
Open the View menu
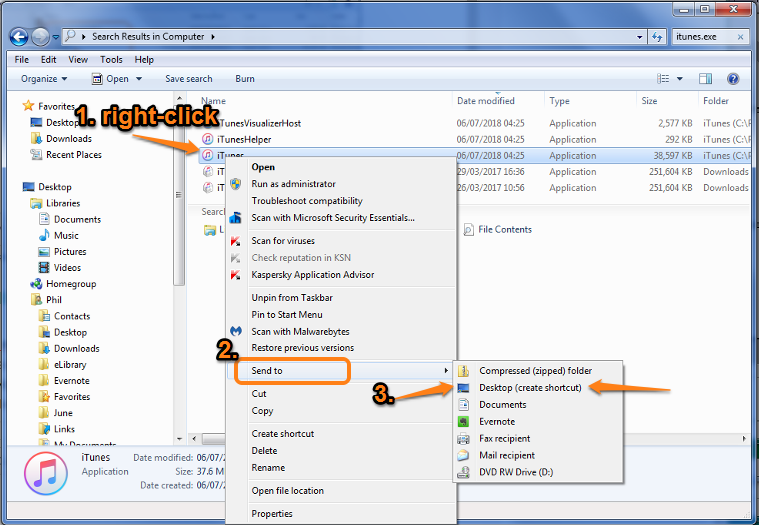(x=78, y=60)
